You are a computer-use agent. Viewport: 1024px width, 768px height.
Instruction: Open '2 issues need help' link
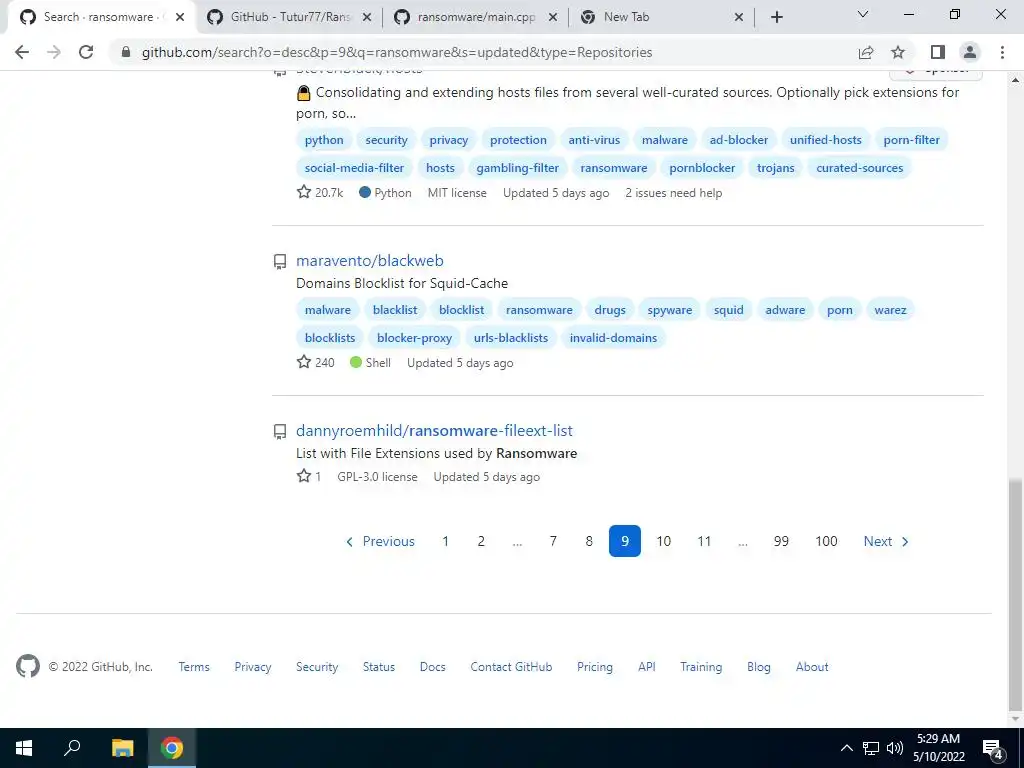pos(674,193)
